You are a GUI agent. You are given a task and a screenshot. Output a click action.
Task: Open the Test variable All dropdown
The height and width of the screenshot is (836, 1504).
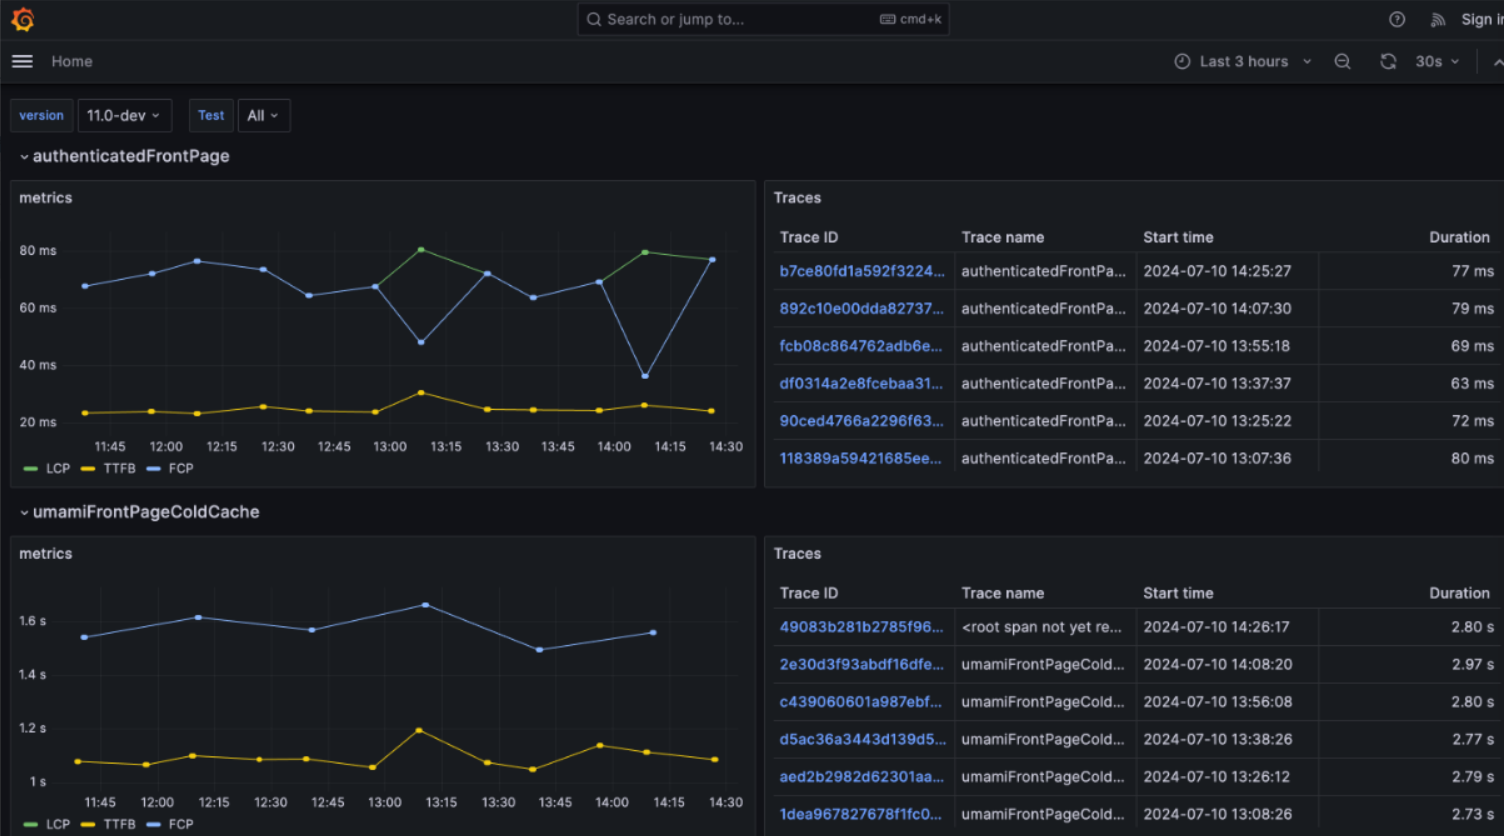[x=264, y=115]
